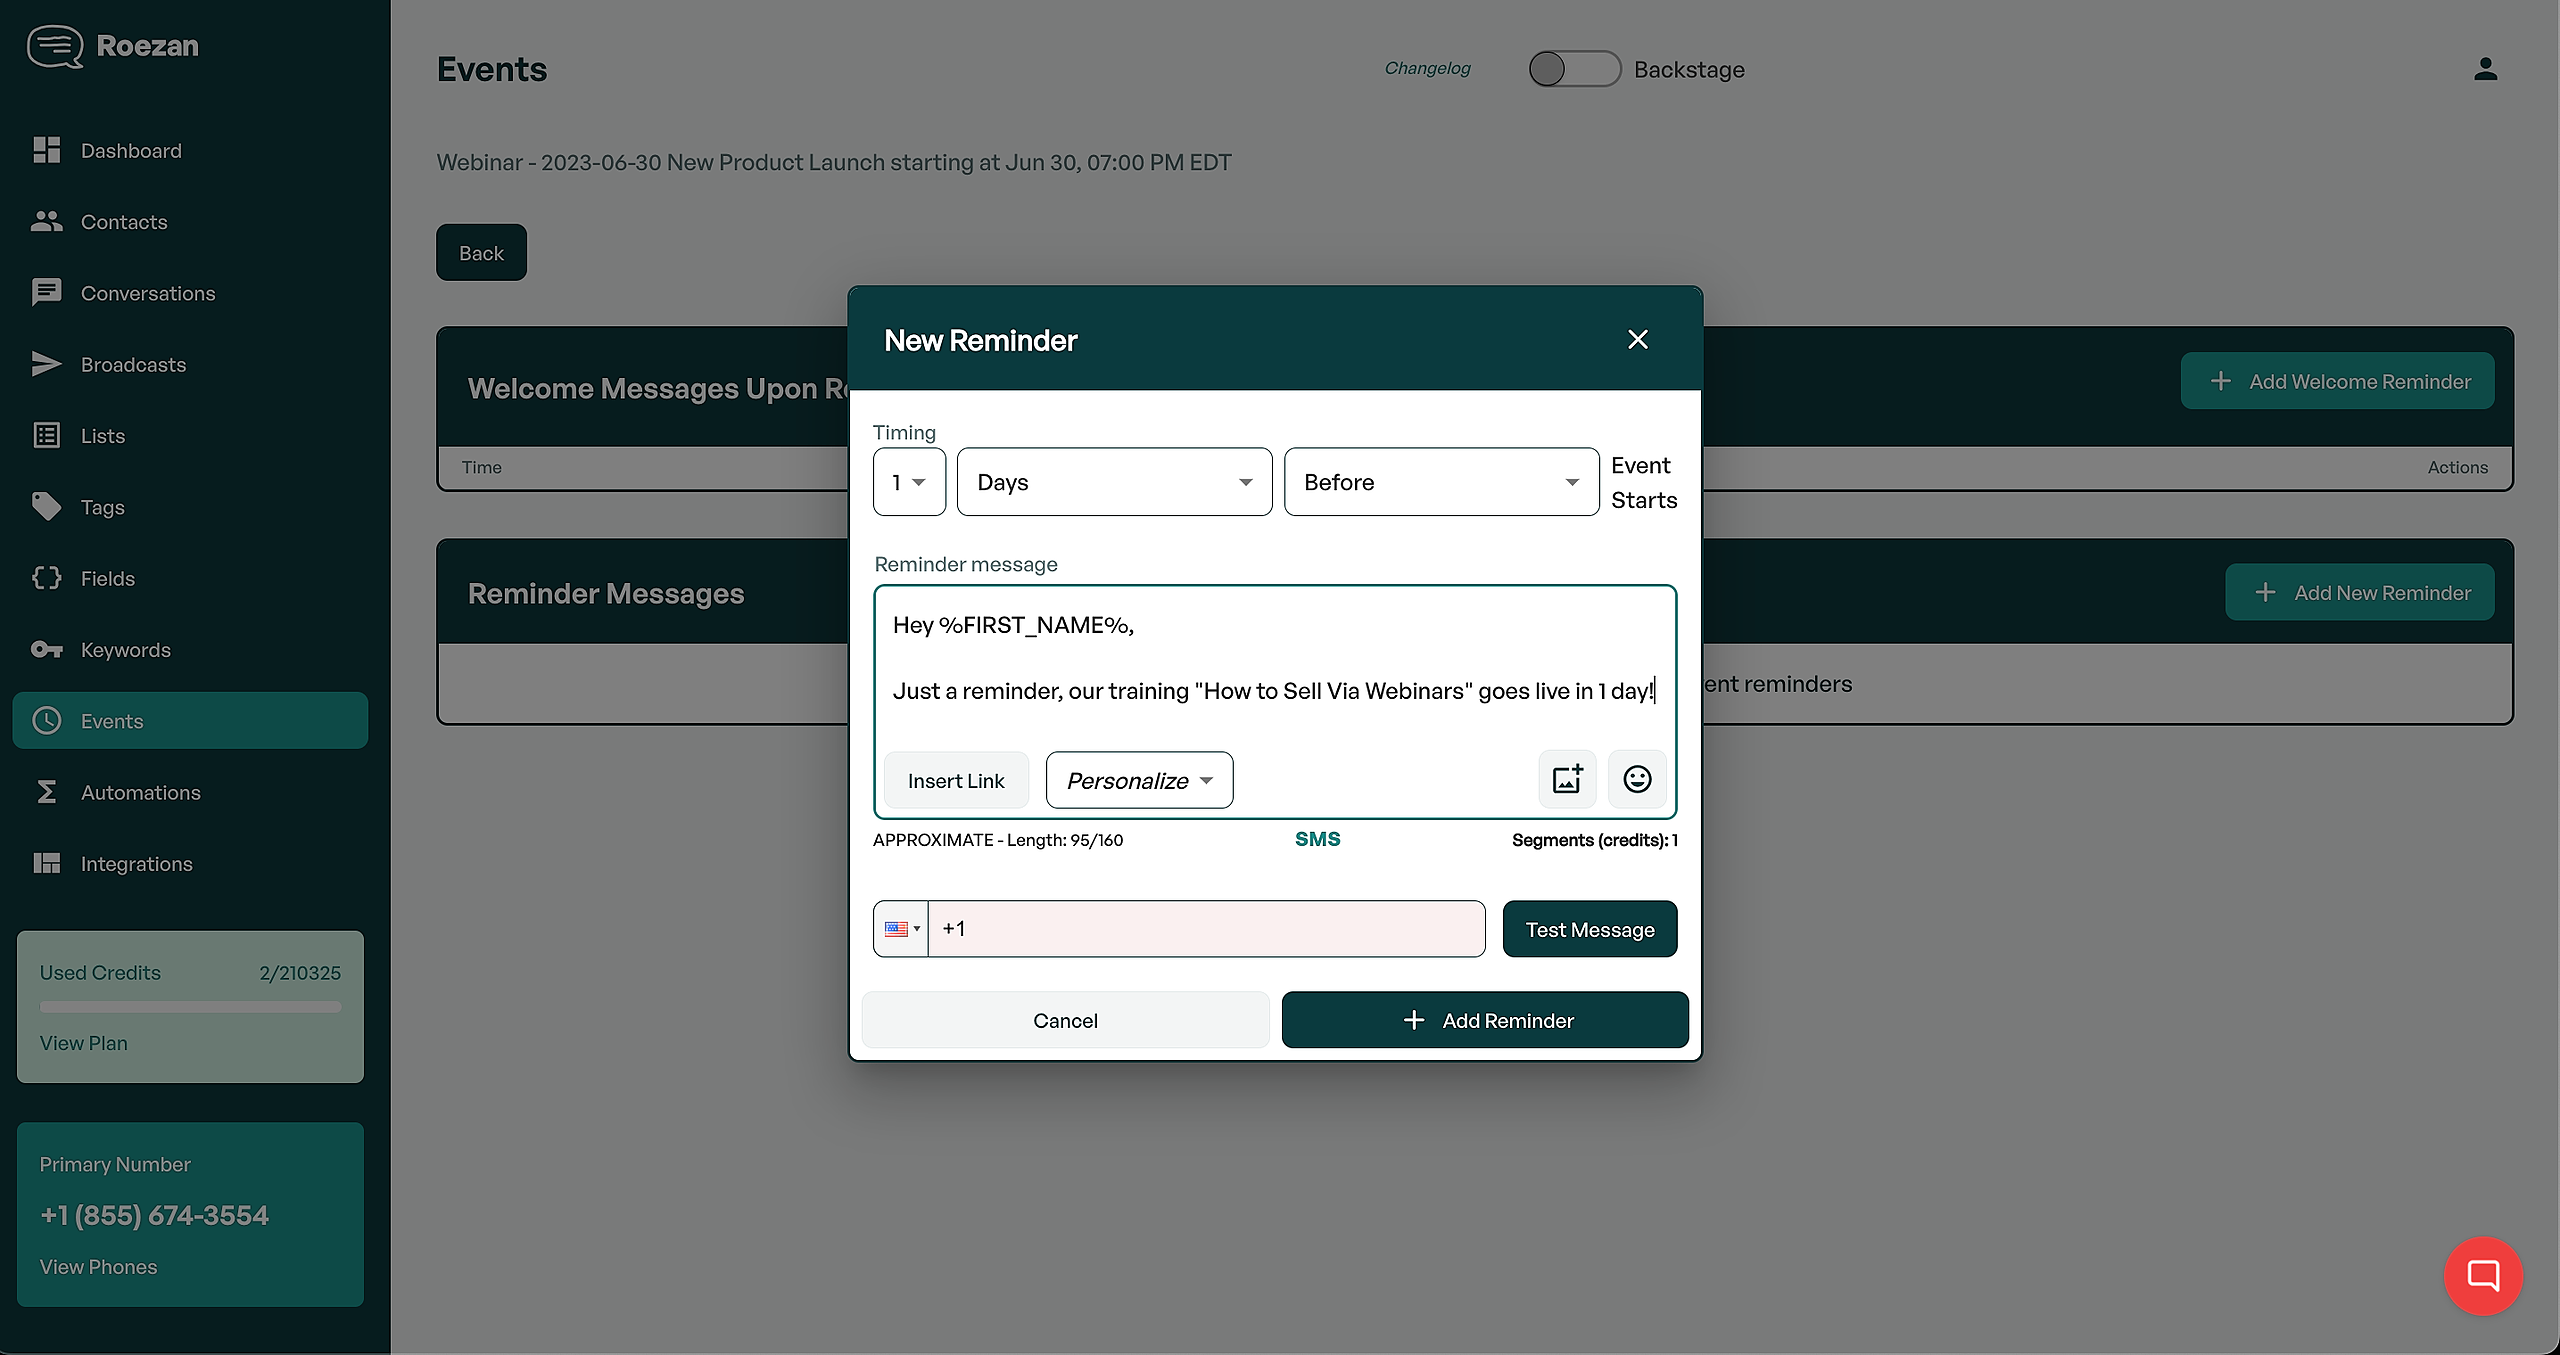Select the country flag code dropdown
Screen dimensions: 2560x1355
pyautogui.click(x=901, y=929)
